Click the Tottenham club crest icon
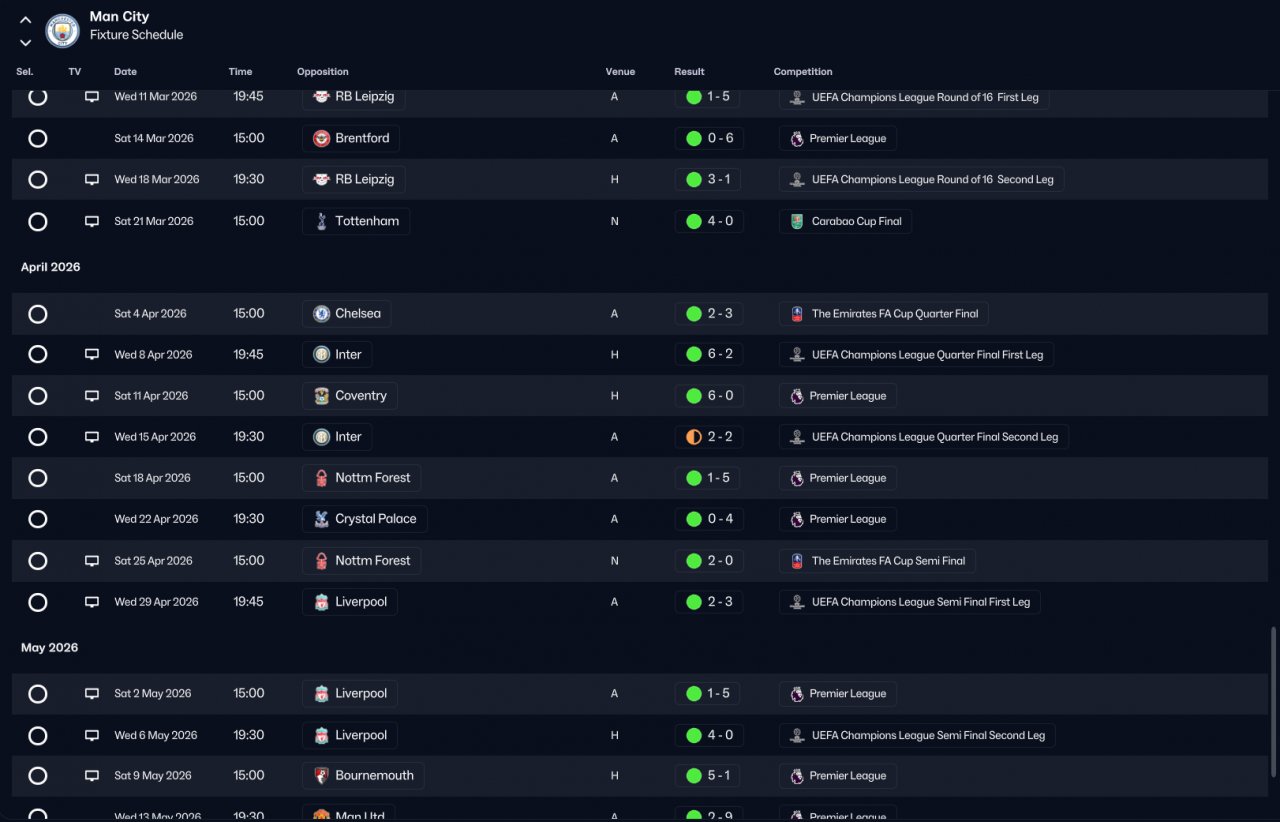This screenshot has height=822, width=1280. pyautogui.click(x=321, y=221)
